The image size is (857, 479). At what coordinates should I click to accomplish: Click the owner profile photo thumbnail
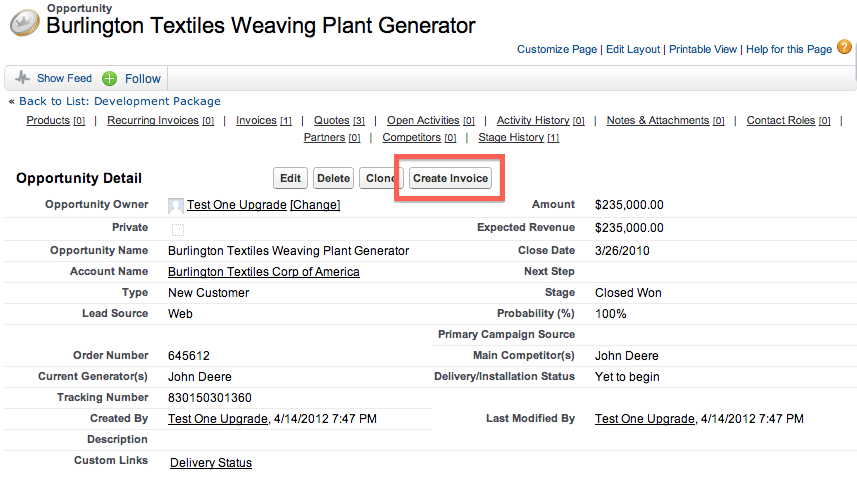tap(176, 206)
